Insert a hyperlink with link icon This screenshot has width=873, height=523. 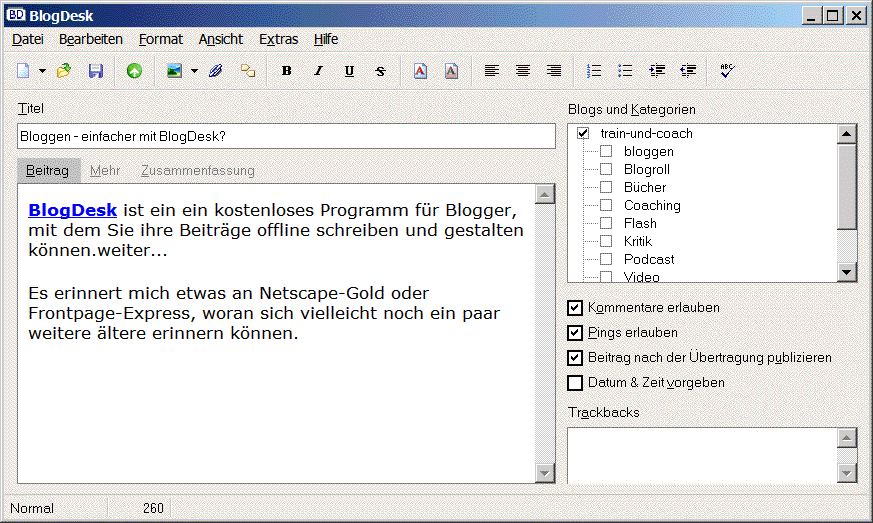(x=248, y=71)
